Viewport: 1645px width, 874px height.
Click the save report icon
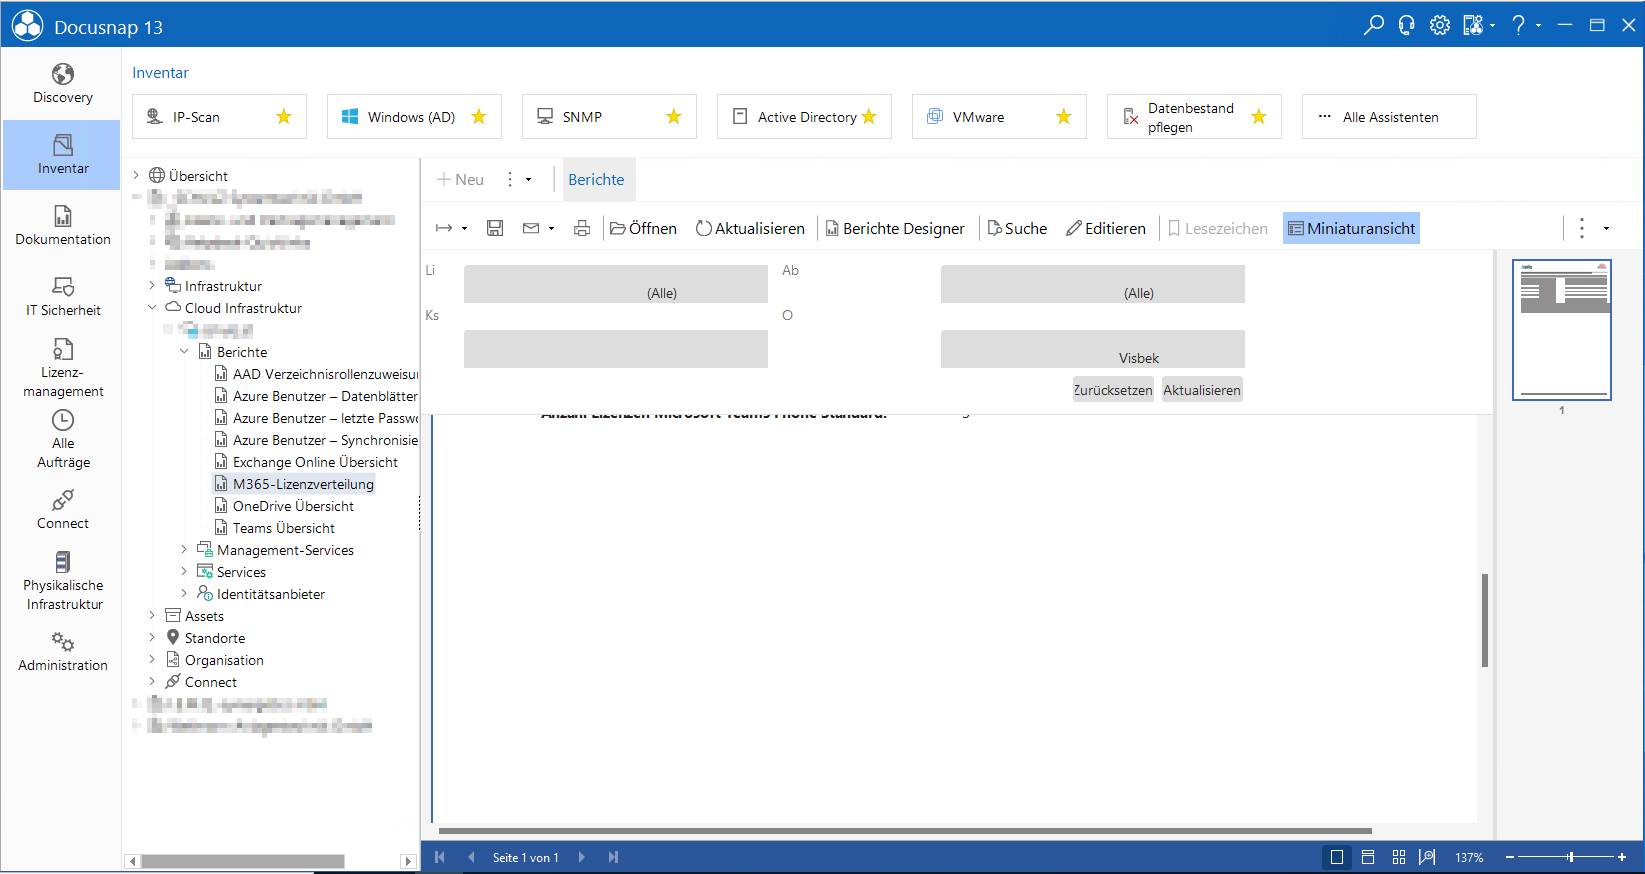[495, 229]
